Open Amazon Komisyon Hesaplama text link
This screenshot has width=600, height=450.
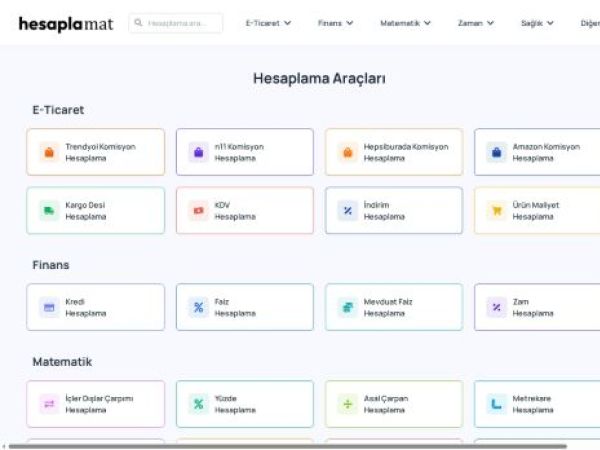point(546,152)
